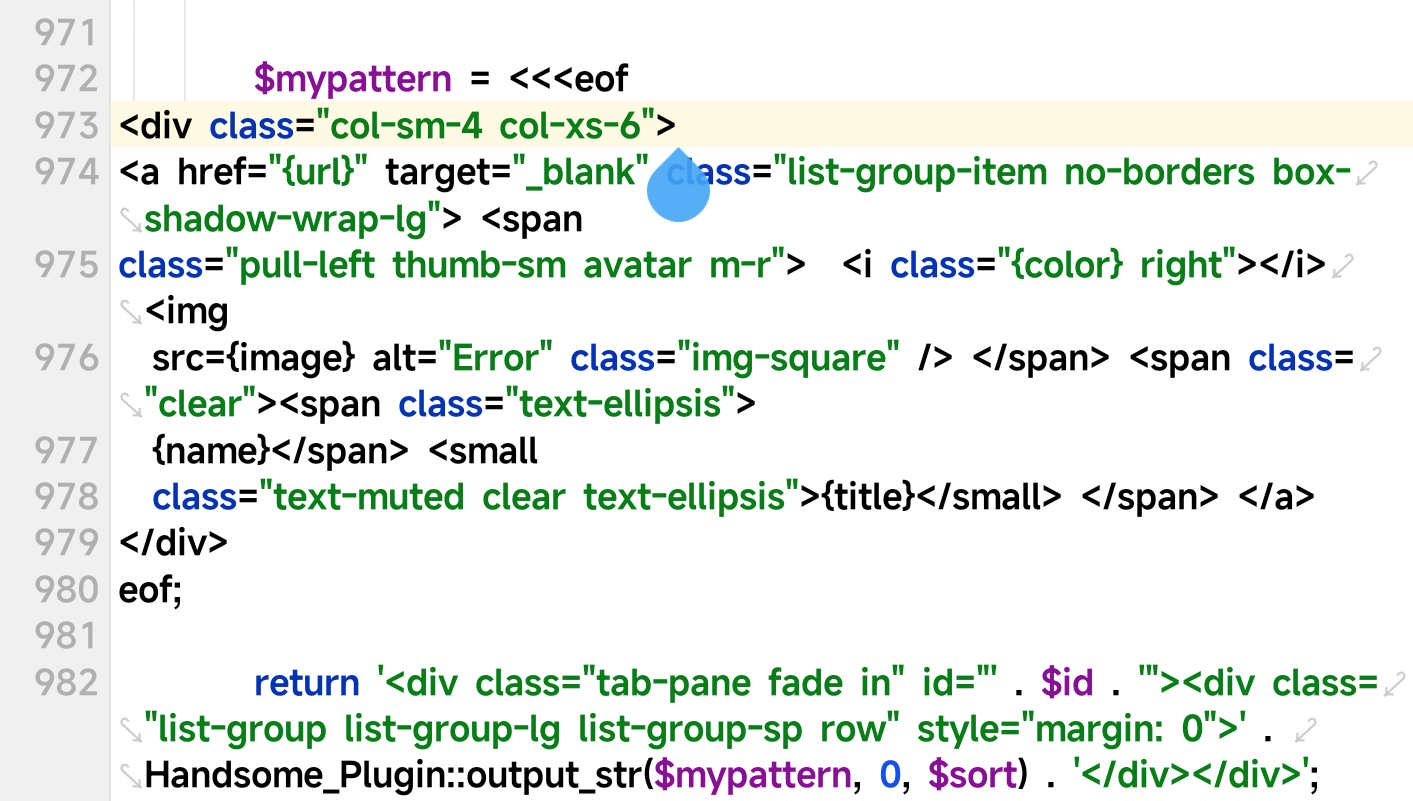Click line number 982 in gutter
The width and height of the screenshot is (1413, 801).
coord(66,682)
